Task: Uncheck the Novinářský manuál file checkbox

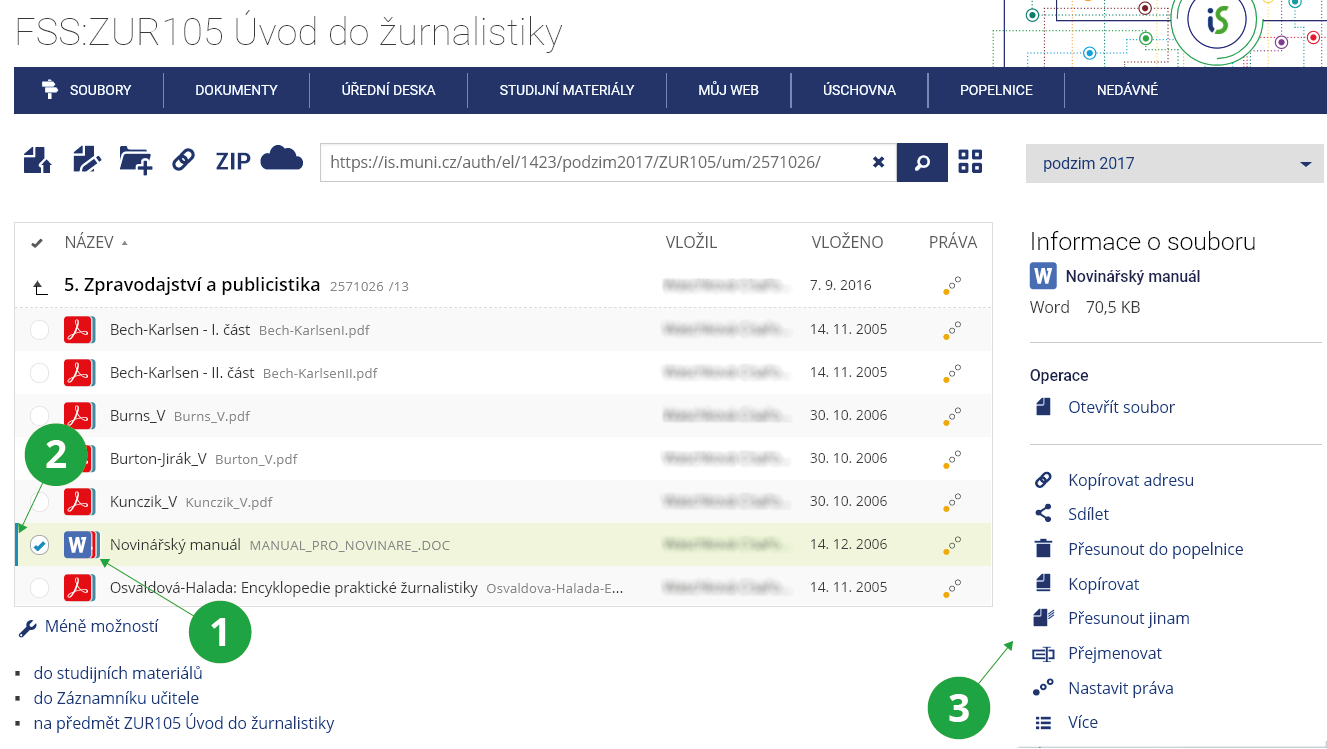Action: tap(39, 545)
